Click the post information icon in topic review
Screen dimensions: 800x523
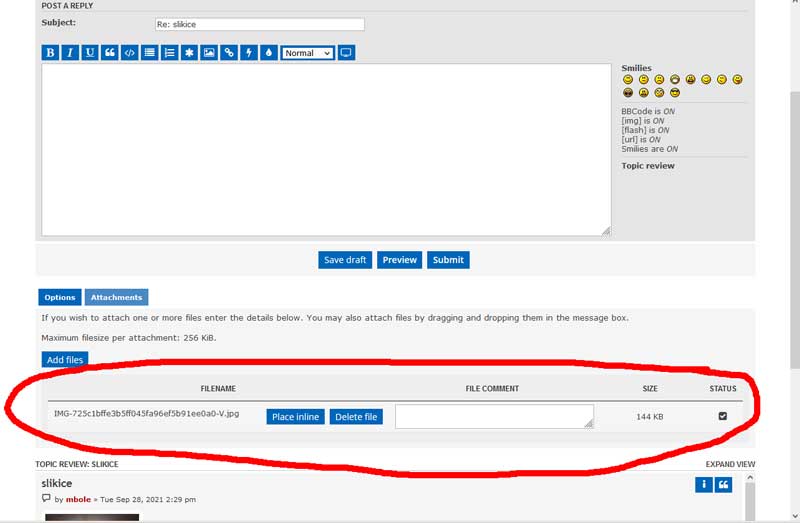point(704,485)
